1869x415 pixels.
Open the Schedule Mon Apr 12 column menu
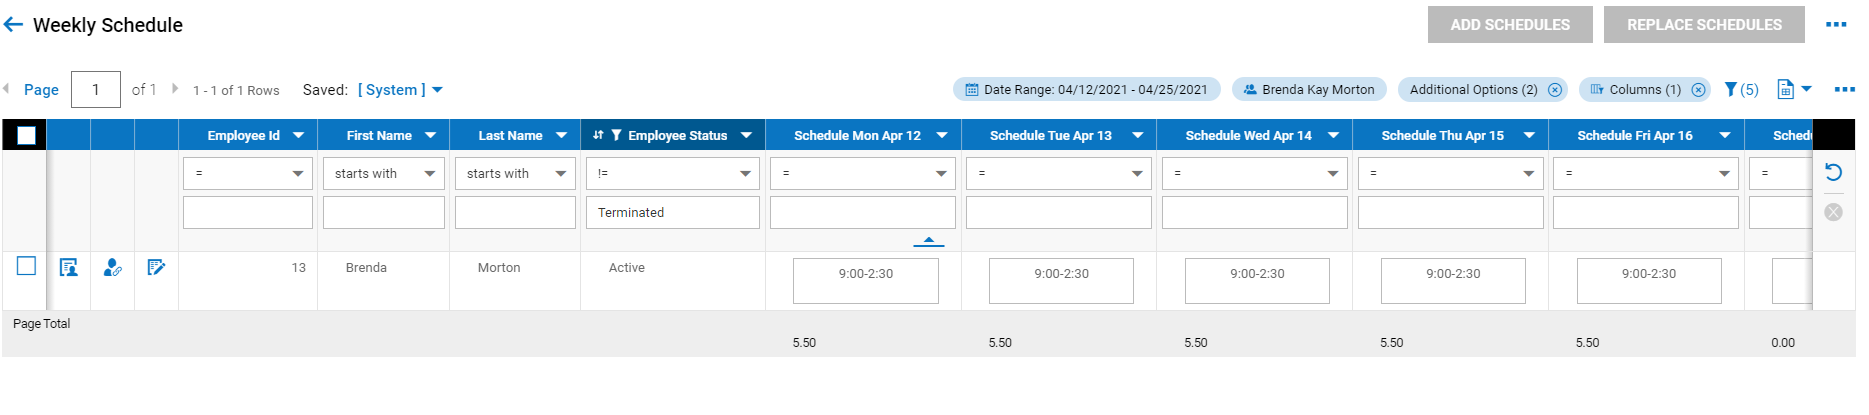[x=942, y=136]
